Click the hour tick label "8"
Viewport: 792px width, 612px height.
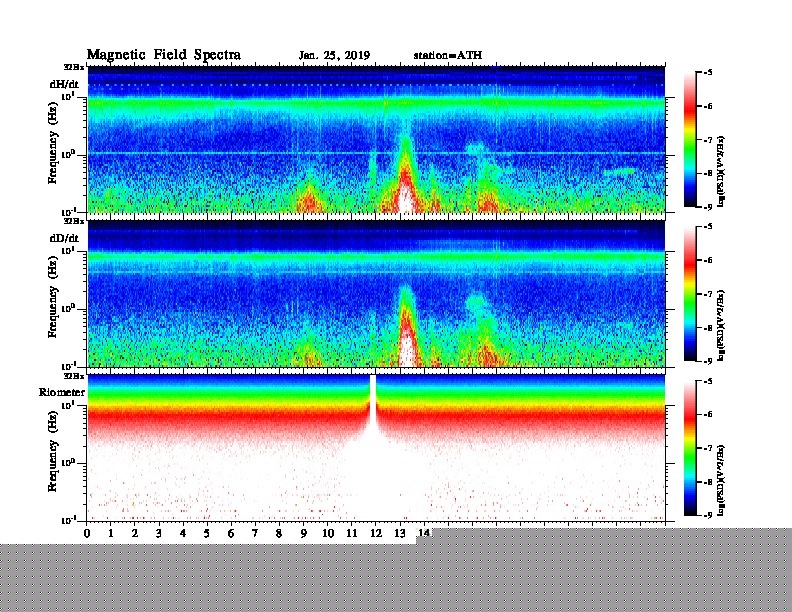click(279, 533)
